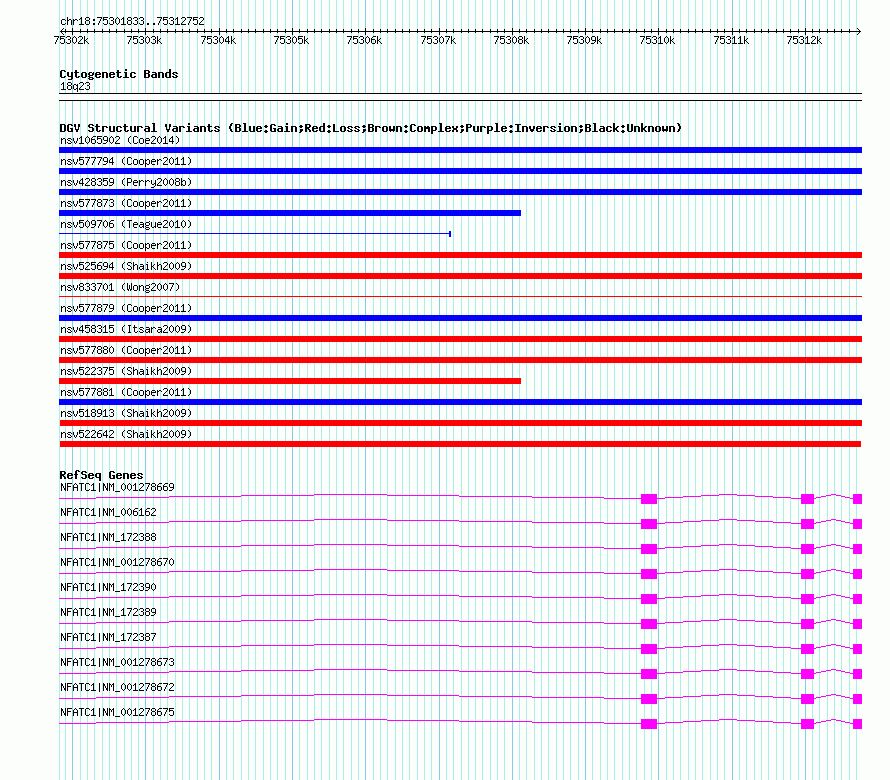Click the nsv1065902 (Coe2014) variant label

point(120,140)
